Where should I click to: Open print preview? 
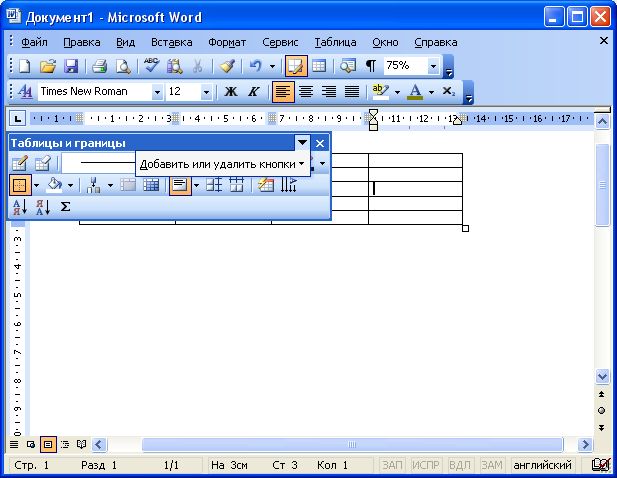pyautogui.click(x=123, y=66)
